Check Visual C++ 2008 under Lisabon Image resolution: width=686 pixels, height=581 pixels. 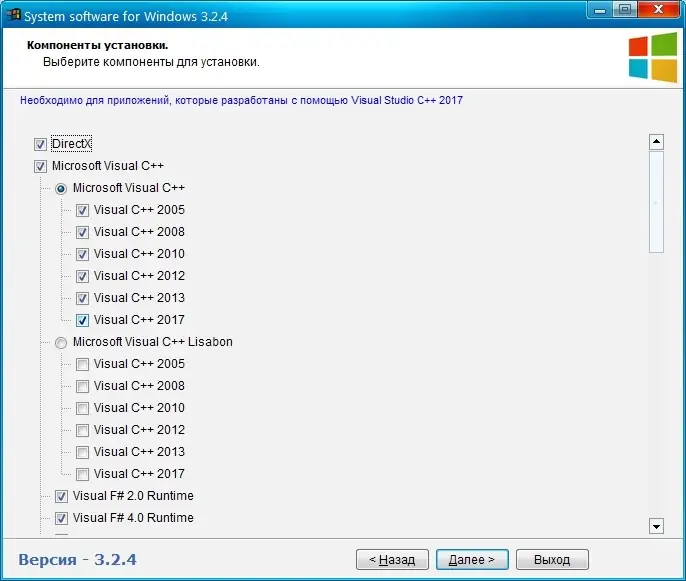[x=82, y=386]
